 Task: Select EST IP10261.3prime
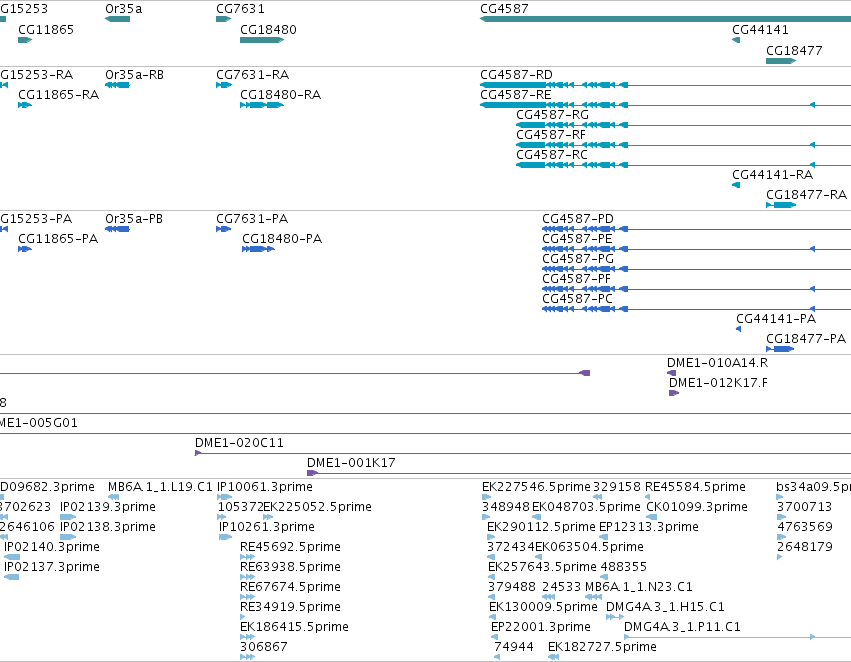[x=226, y=537]
